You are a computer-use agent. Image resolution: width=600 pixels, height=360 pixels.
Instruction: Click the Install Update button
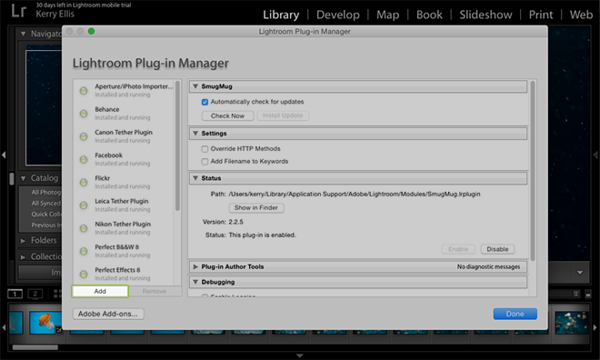283,116
